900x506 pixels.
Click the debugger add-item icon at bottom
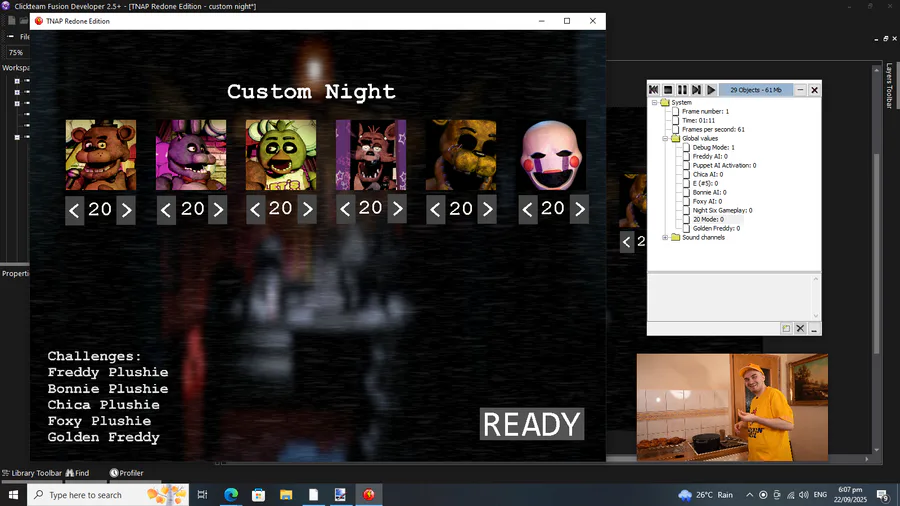click(786, 329)
